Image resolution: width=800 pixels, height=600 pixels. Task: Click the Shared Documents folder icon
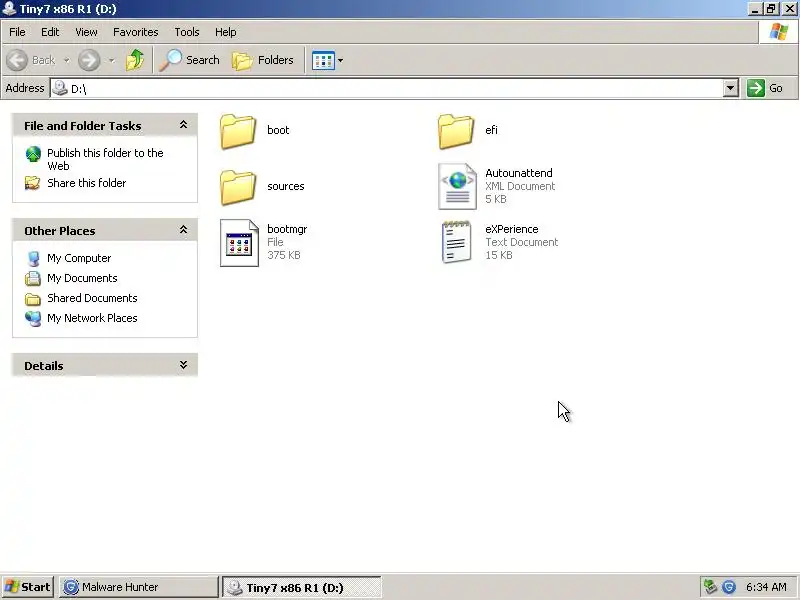pos(33,299)
